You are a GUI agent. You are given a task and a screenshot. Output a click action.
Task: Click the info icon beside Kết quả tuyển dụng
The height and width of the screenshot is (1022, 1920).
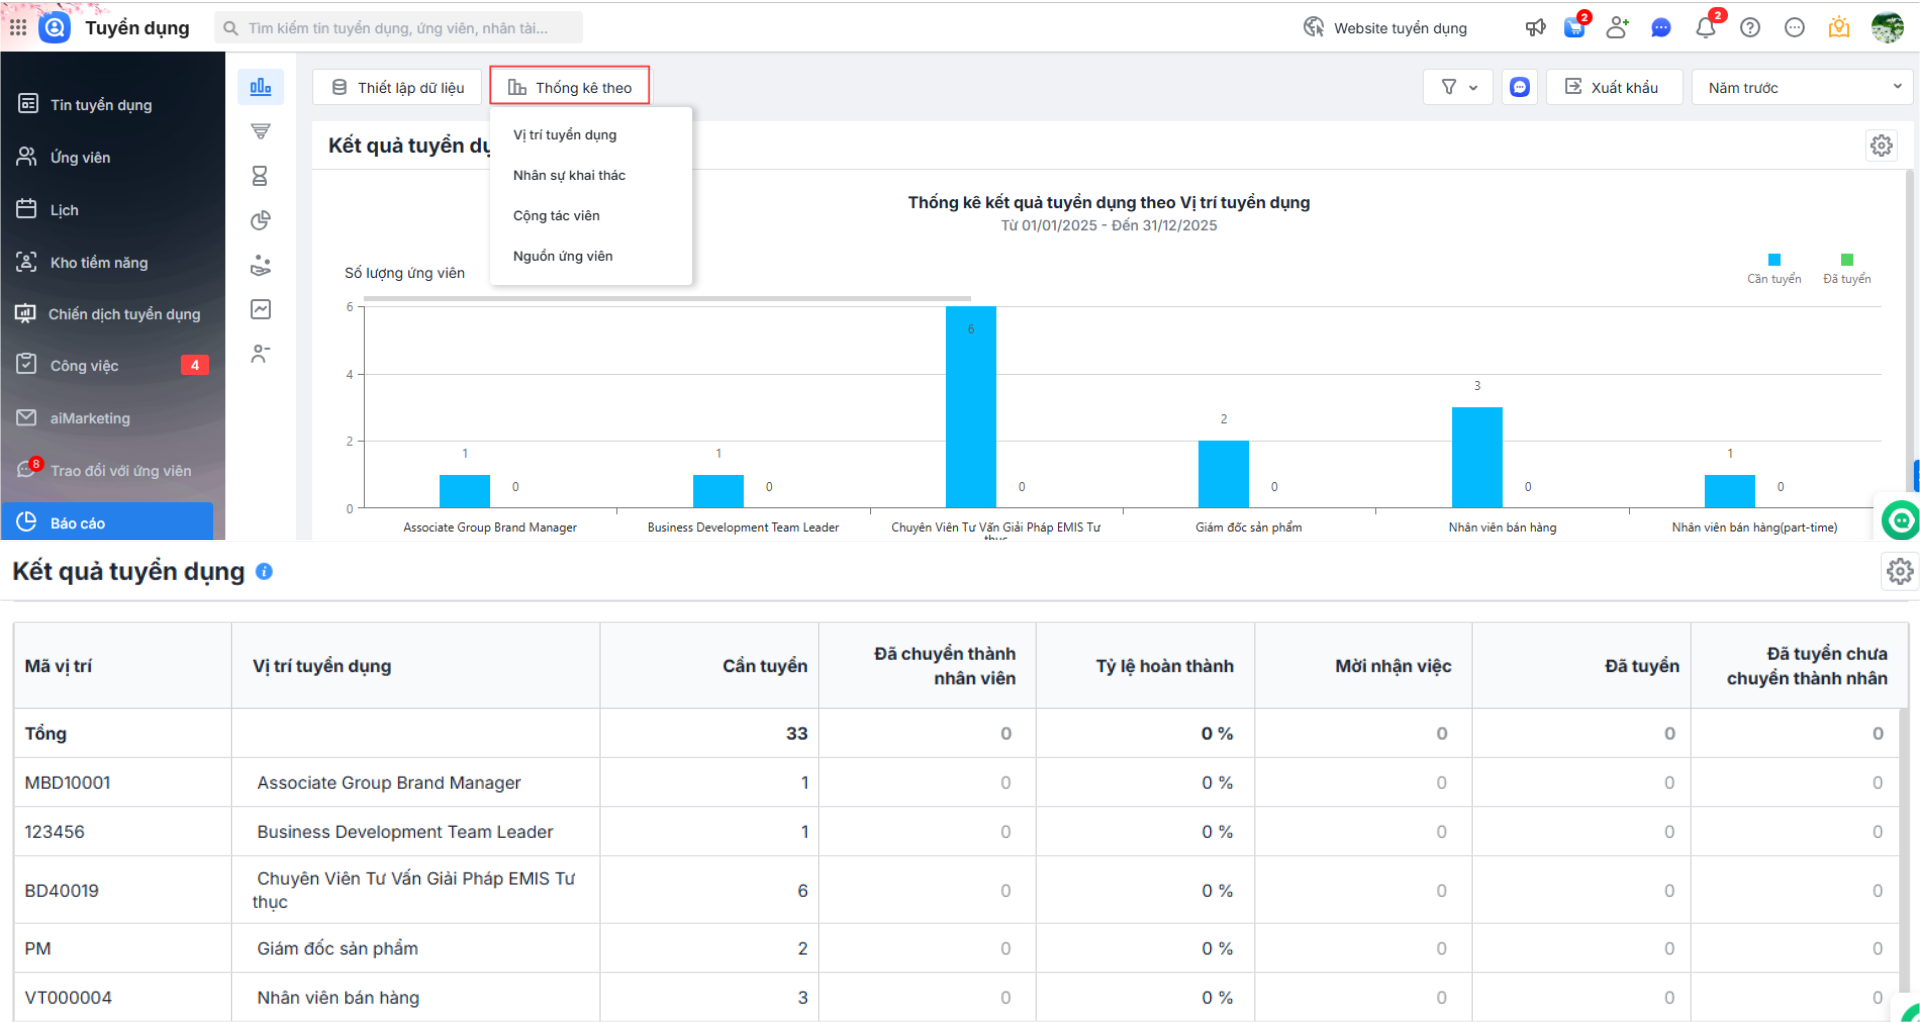click(x=264, y=572)
